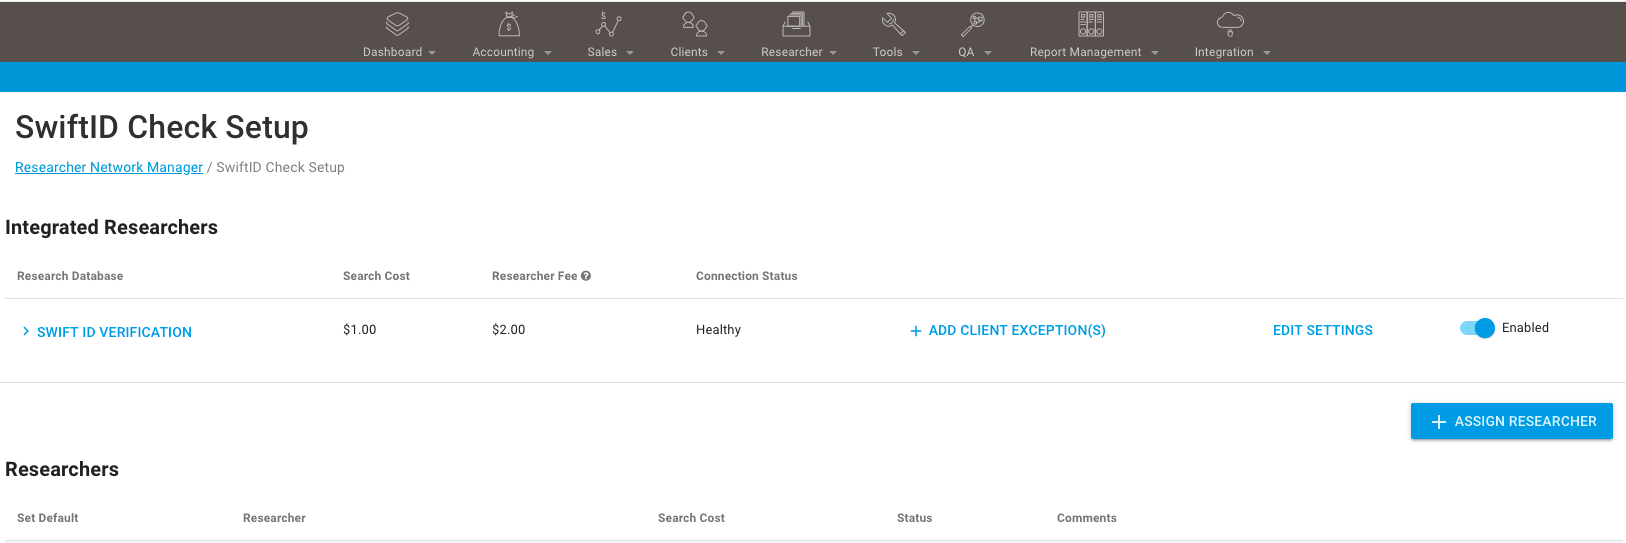Click the QA magnifier icon
The image size is (1626, 543).
(973, 24)
